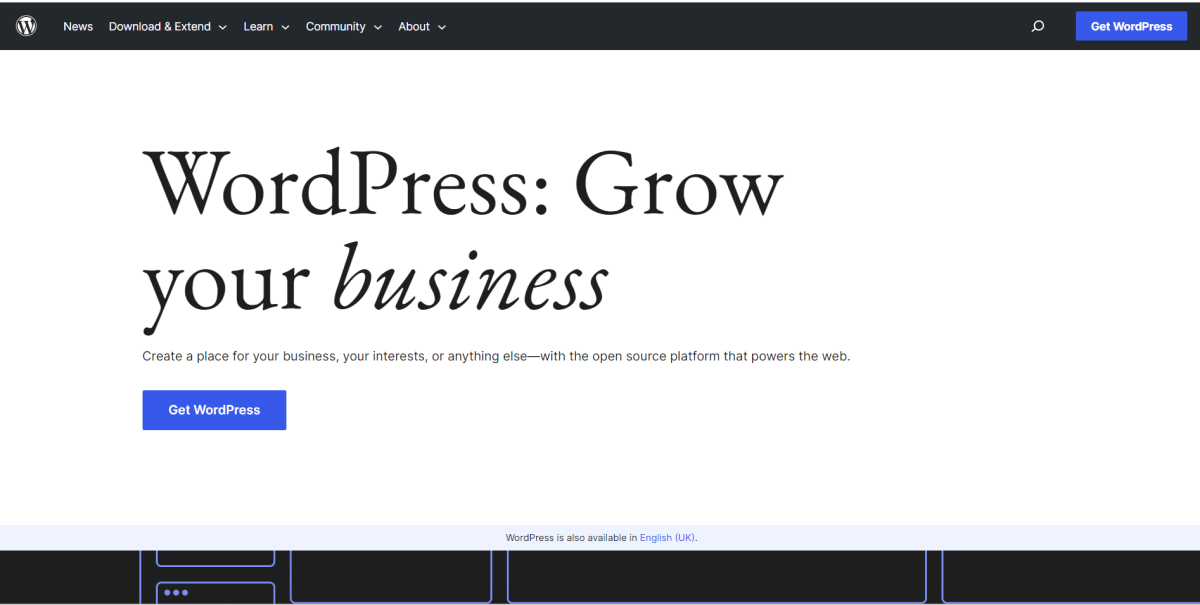Screen dimensions: 1200x605
Task: Expand the Community dropdown menu
Action: [344, 27]
